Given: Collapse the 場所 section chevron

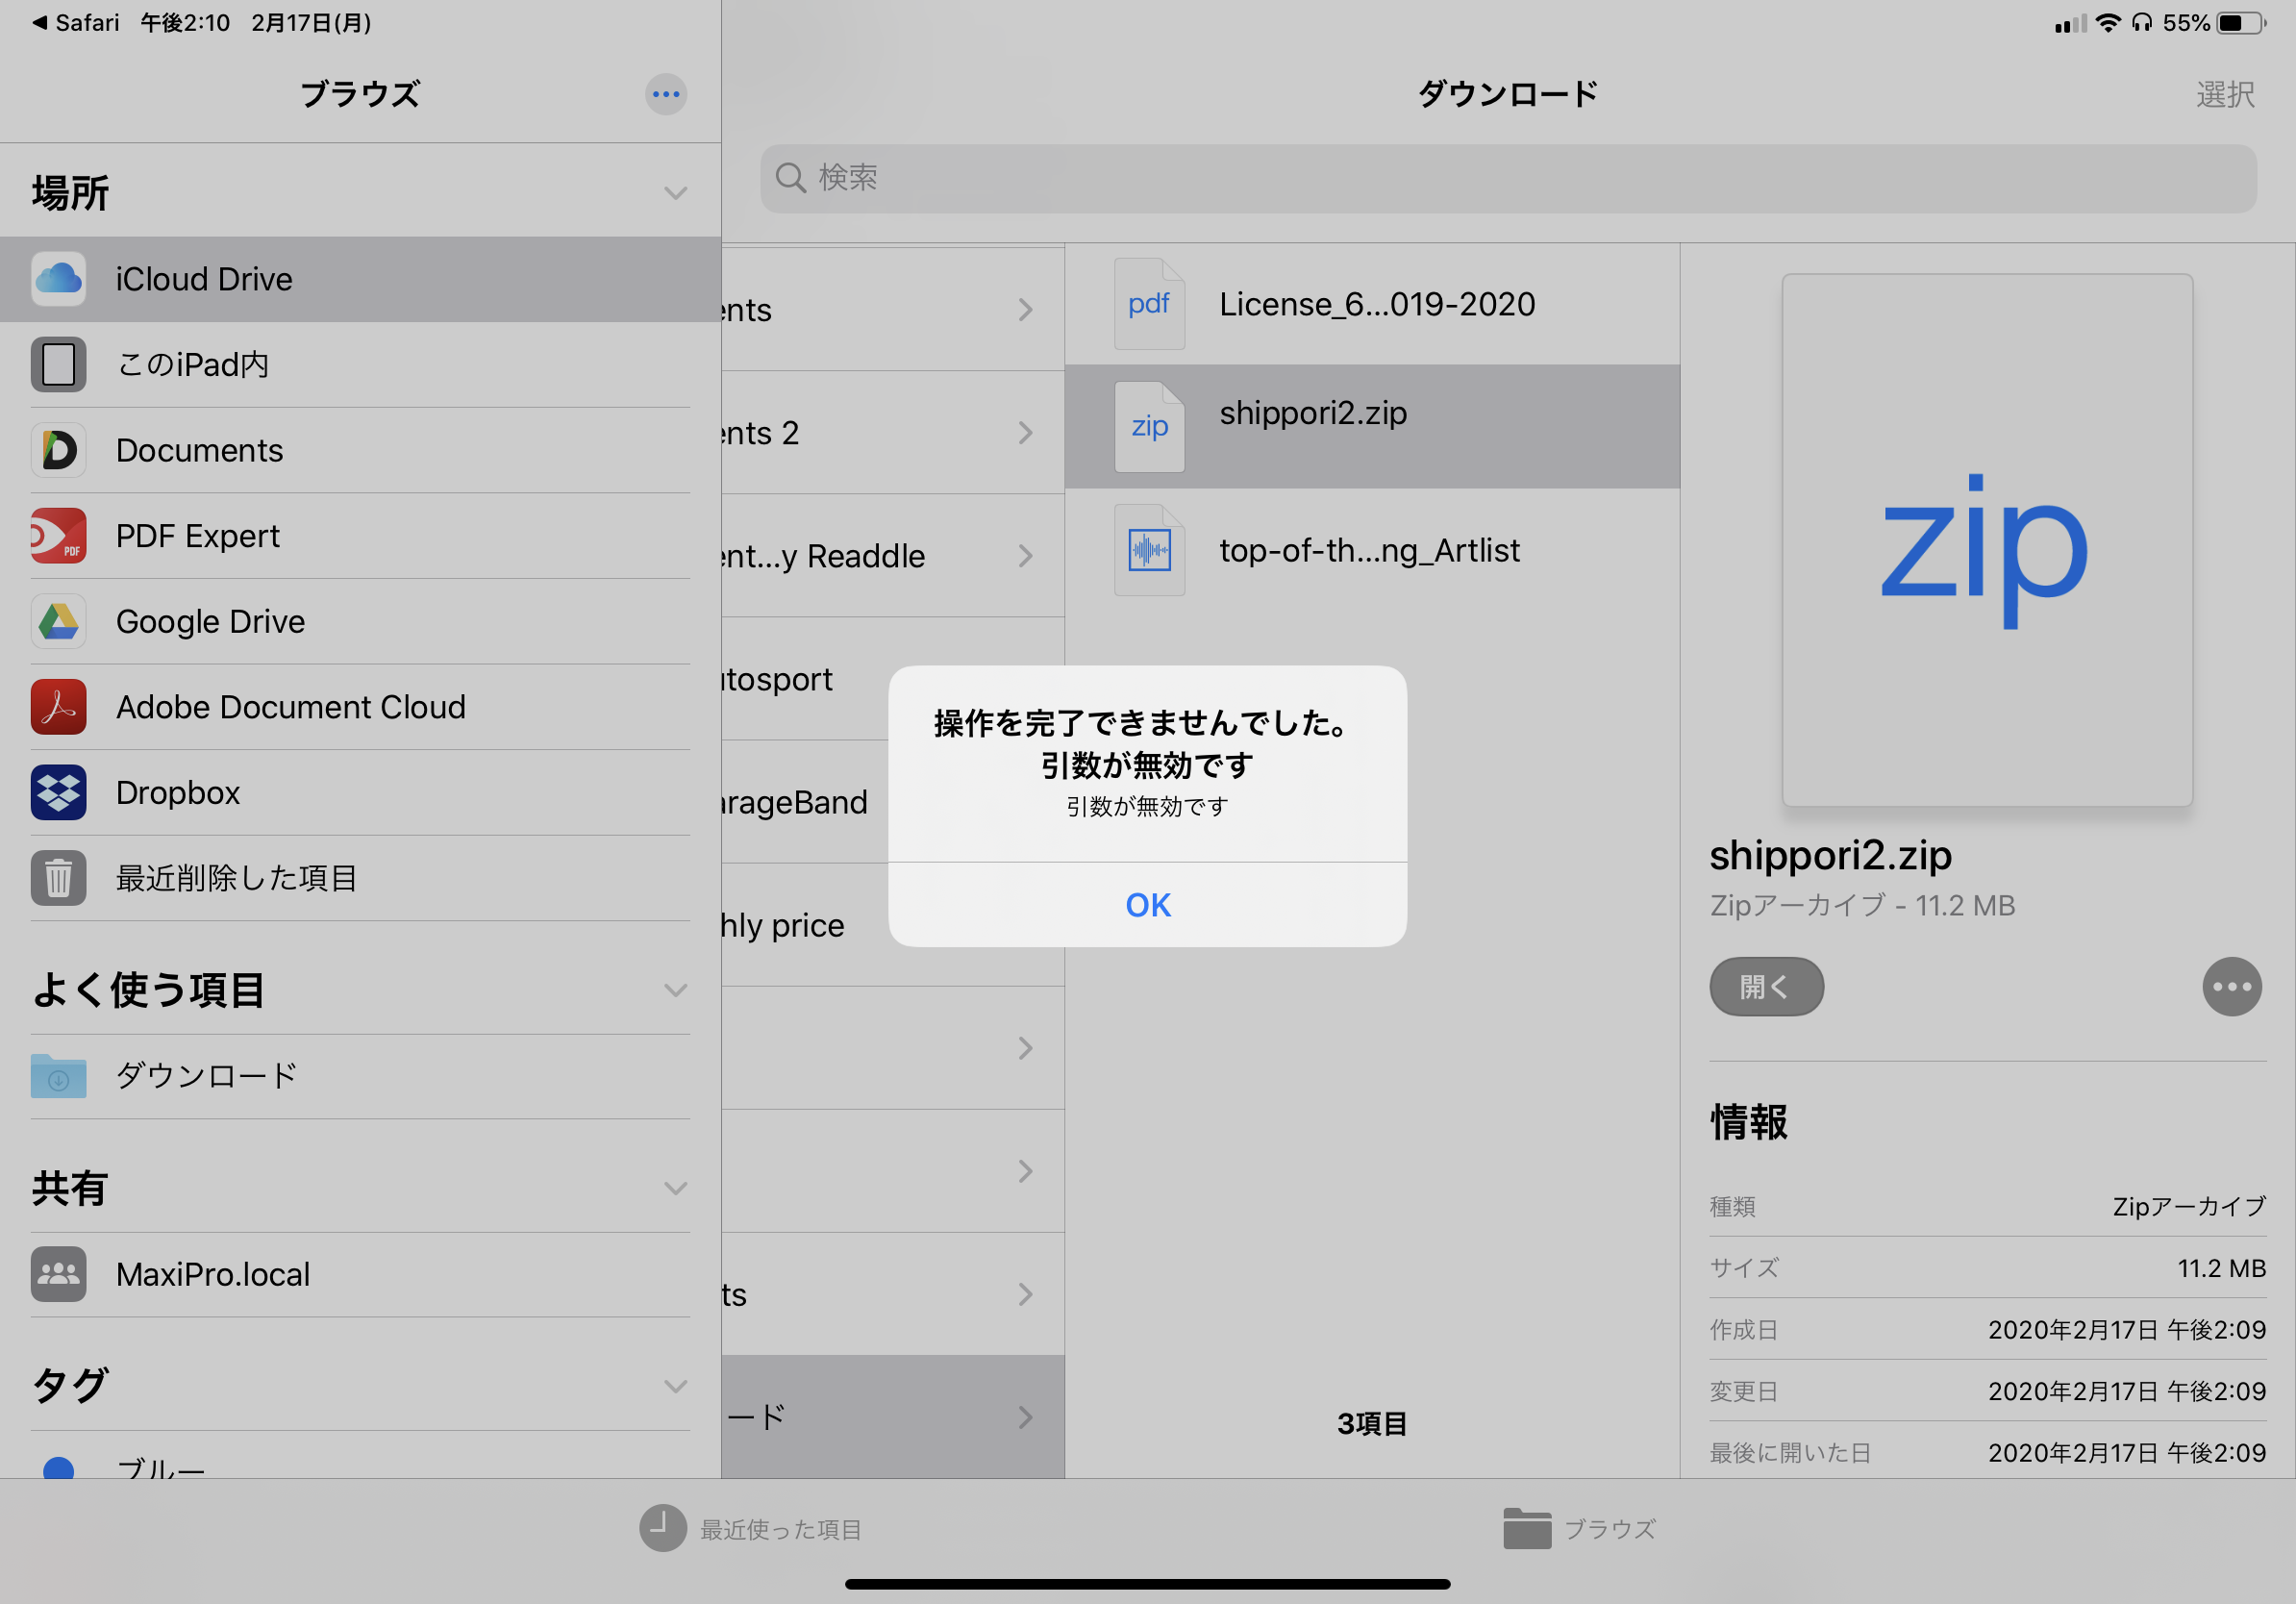Looking at the screenshot, I should (x=676, y=193).
